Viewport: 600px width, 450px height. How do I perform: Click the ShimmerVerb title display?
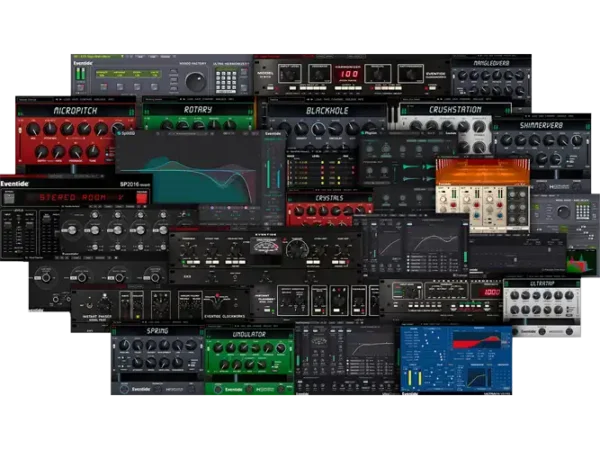tap(541, 125)
